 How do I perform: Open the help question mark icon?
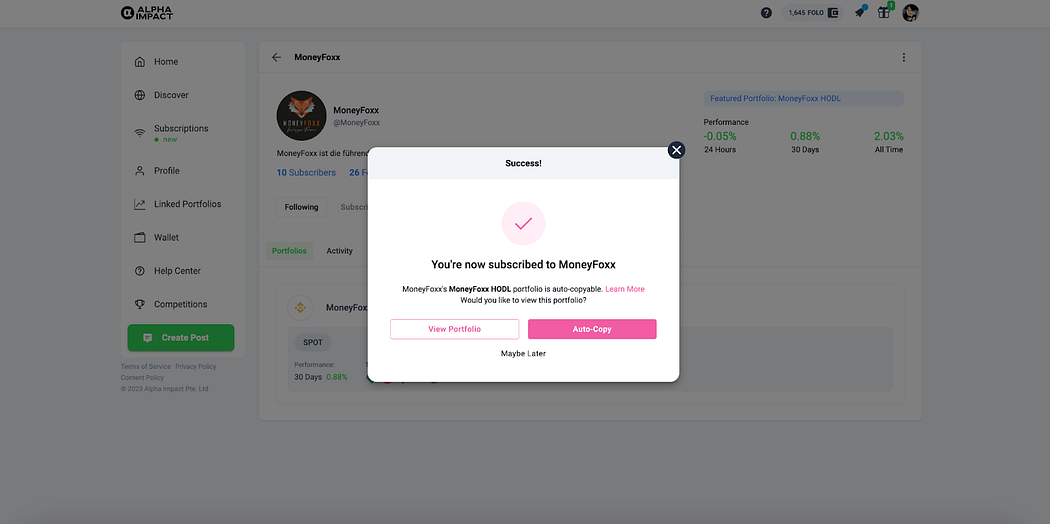(x=766, y=13)
